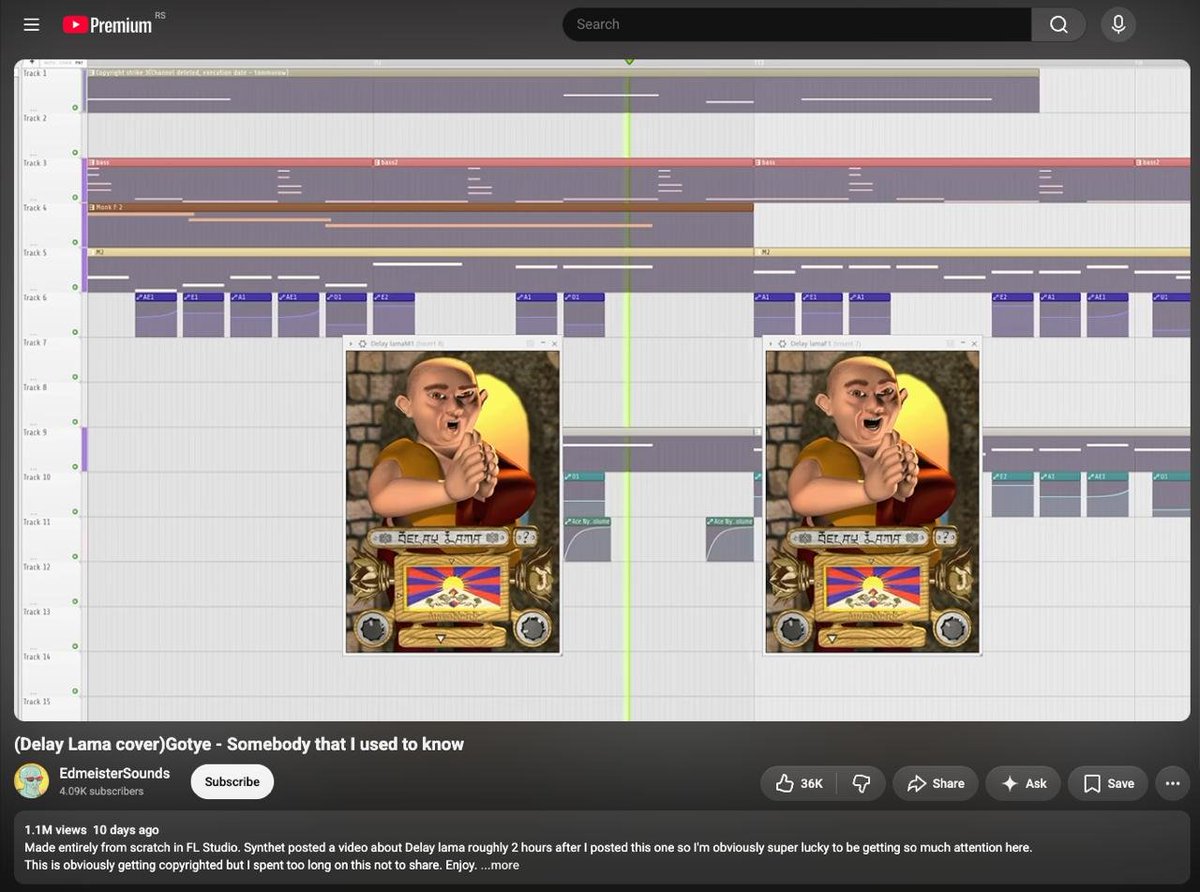This screenshot has width=1200, height=892.
Task: Click the video title text
Action: (x=239, y=744)
